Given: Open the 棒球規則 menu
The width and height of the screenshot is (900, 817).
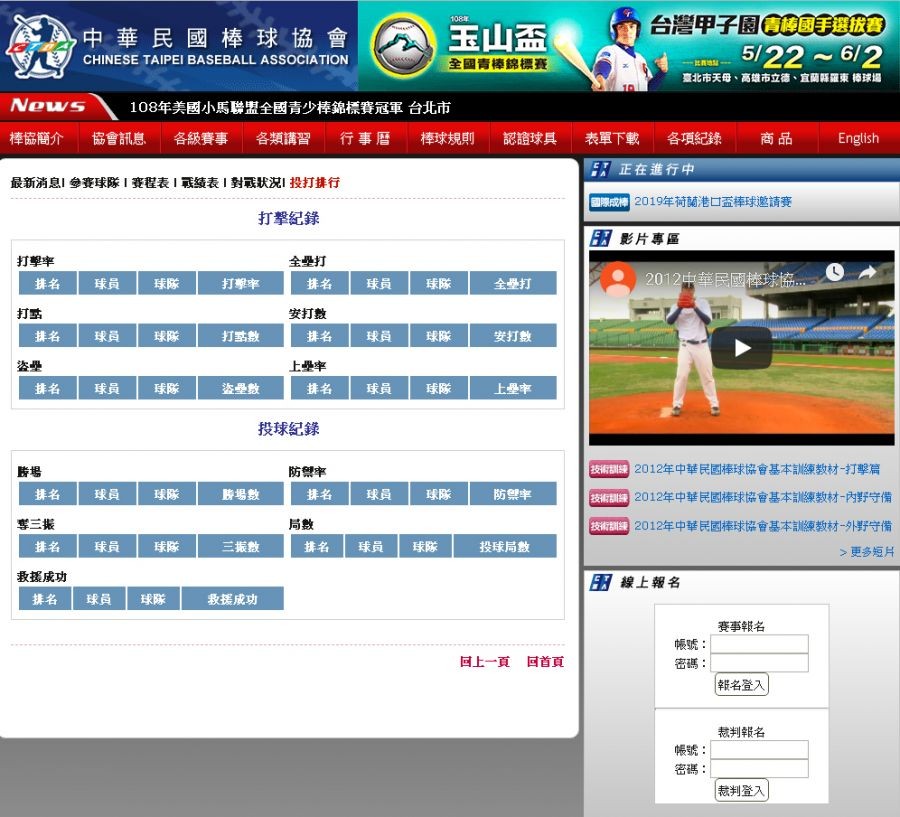Looking at the screenshot, I should 447,138.
